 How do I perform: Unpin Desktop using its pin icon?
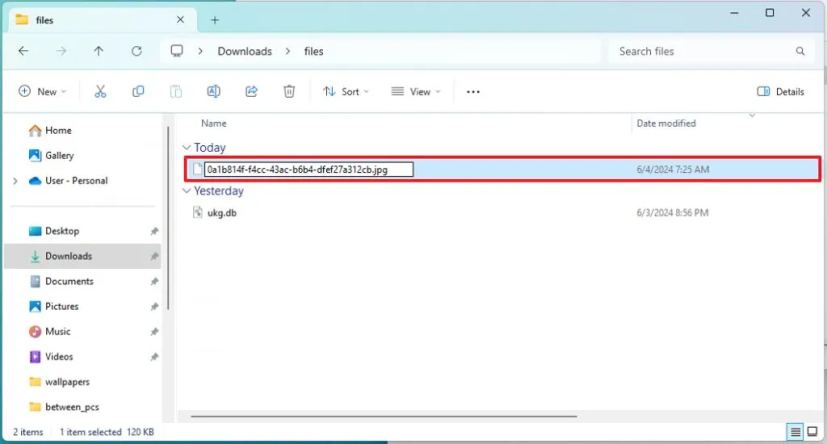[154, 231]
